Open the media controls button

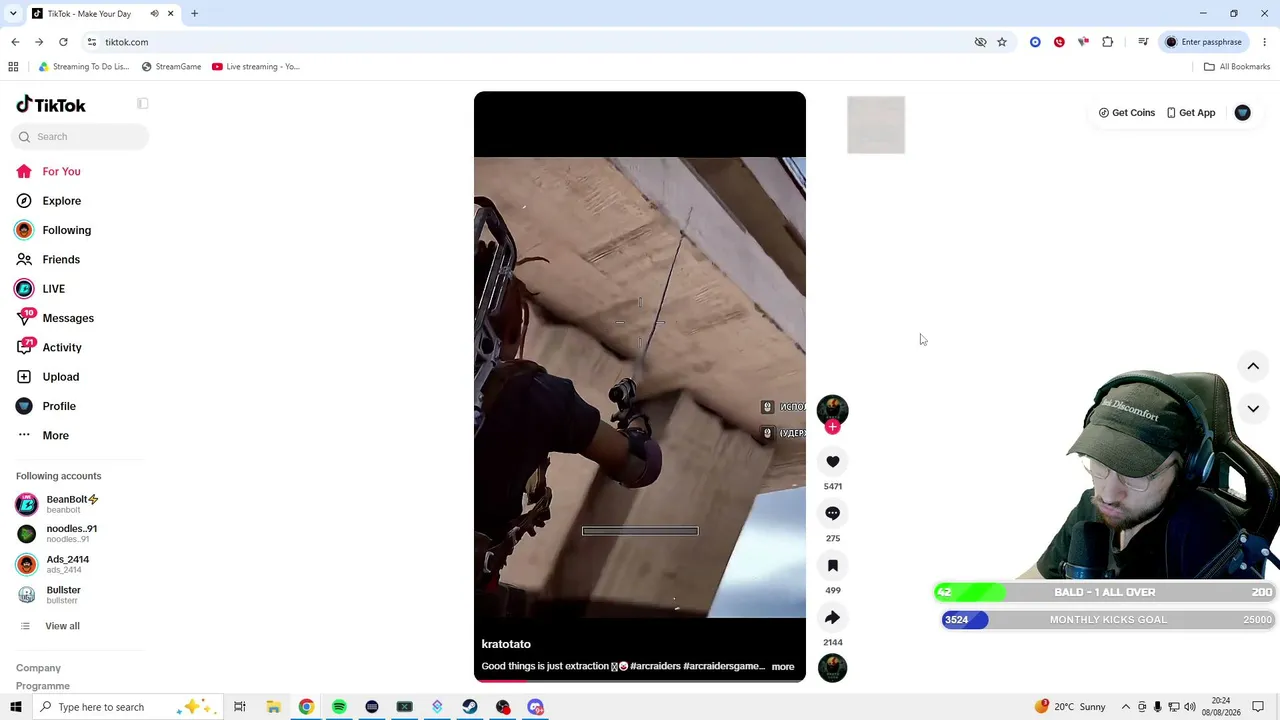[x=1143, y=42]
